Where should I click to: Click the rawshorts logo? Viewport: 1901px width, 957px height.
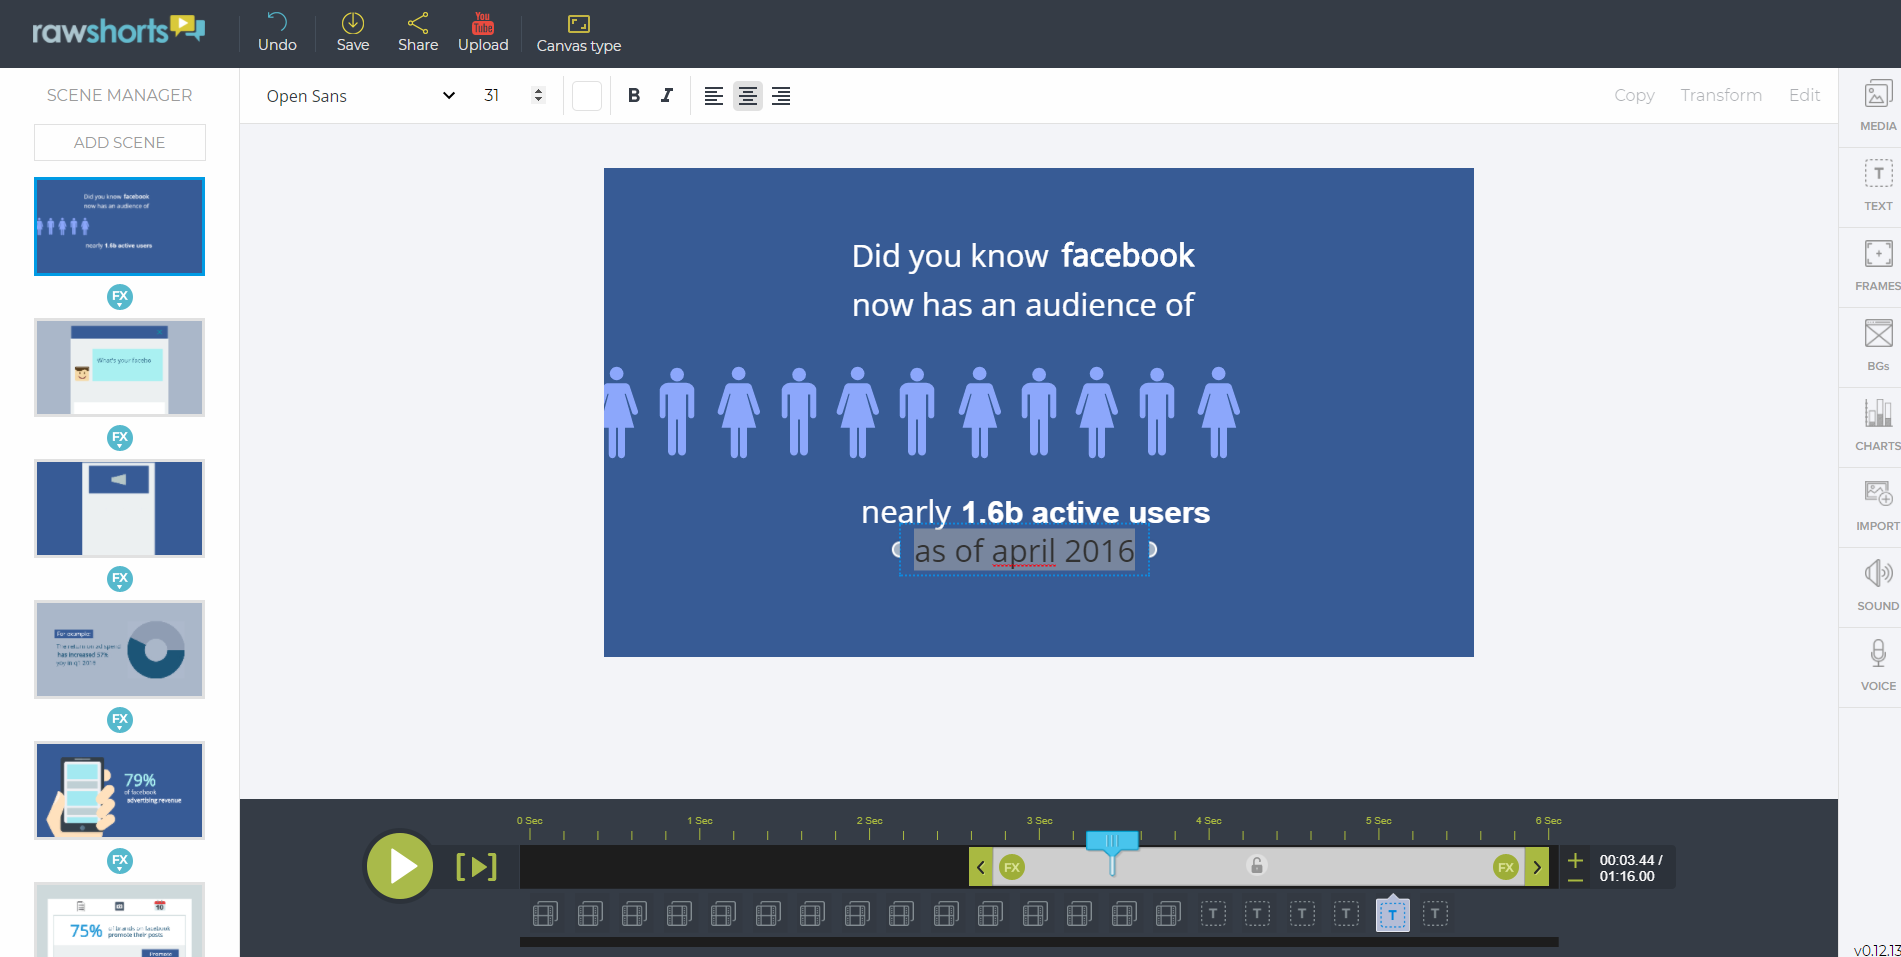(118, 29)
